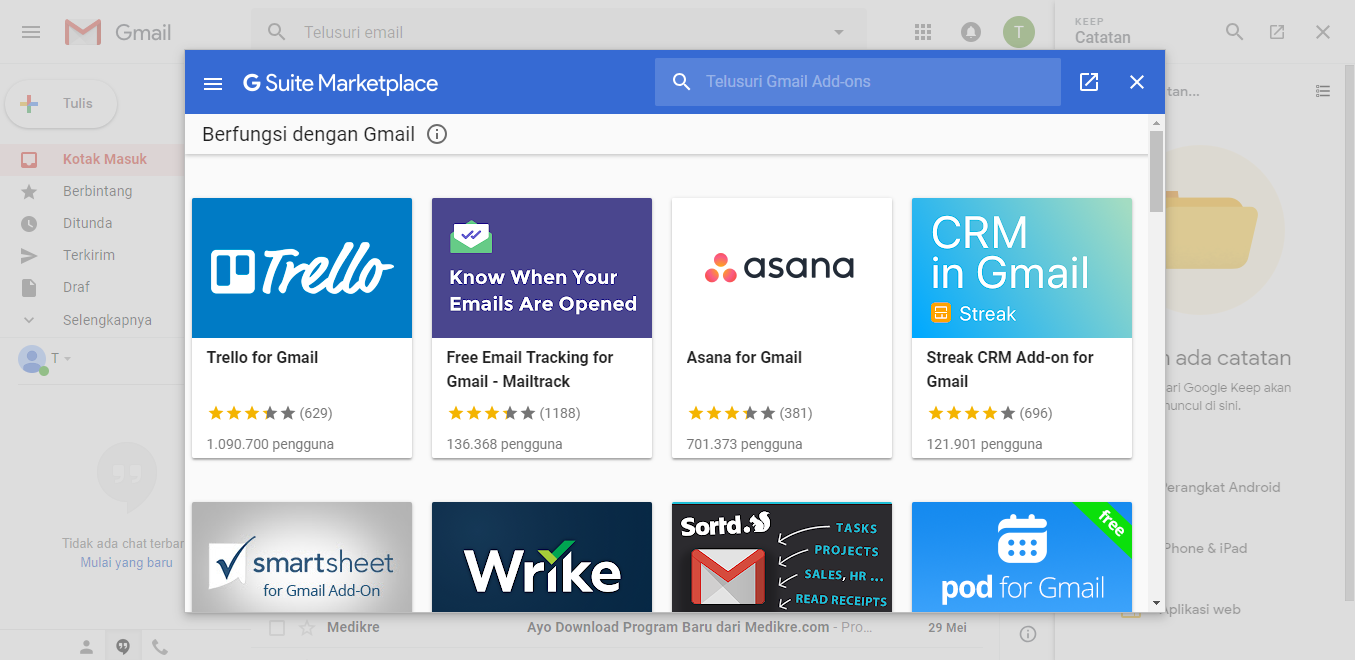The height and width of the screenshot is (660, 1355).
Task: Switch Keep panel to list view
Action: click(1323, 91)
